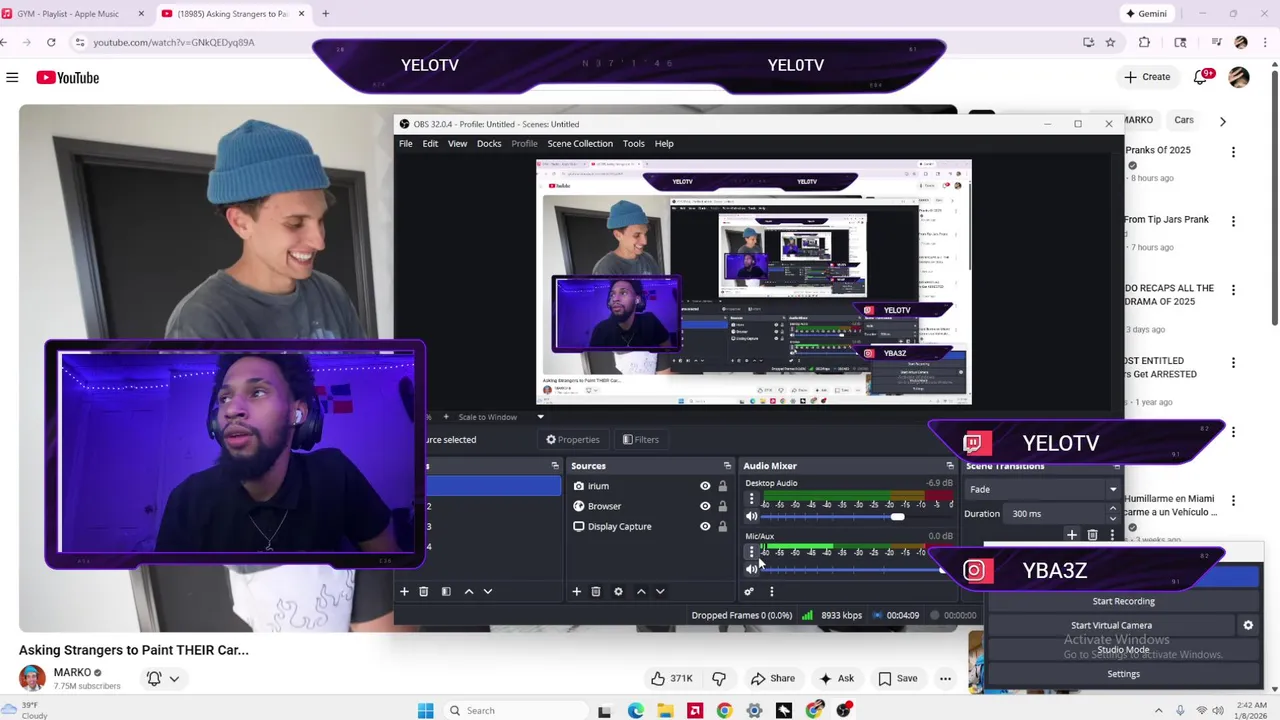This screenshot has width=1280, height=720.
Task: Open the source Filters button
Action: (640, 439)
